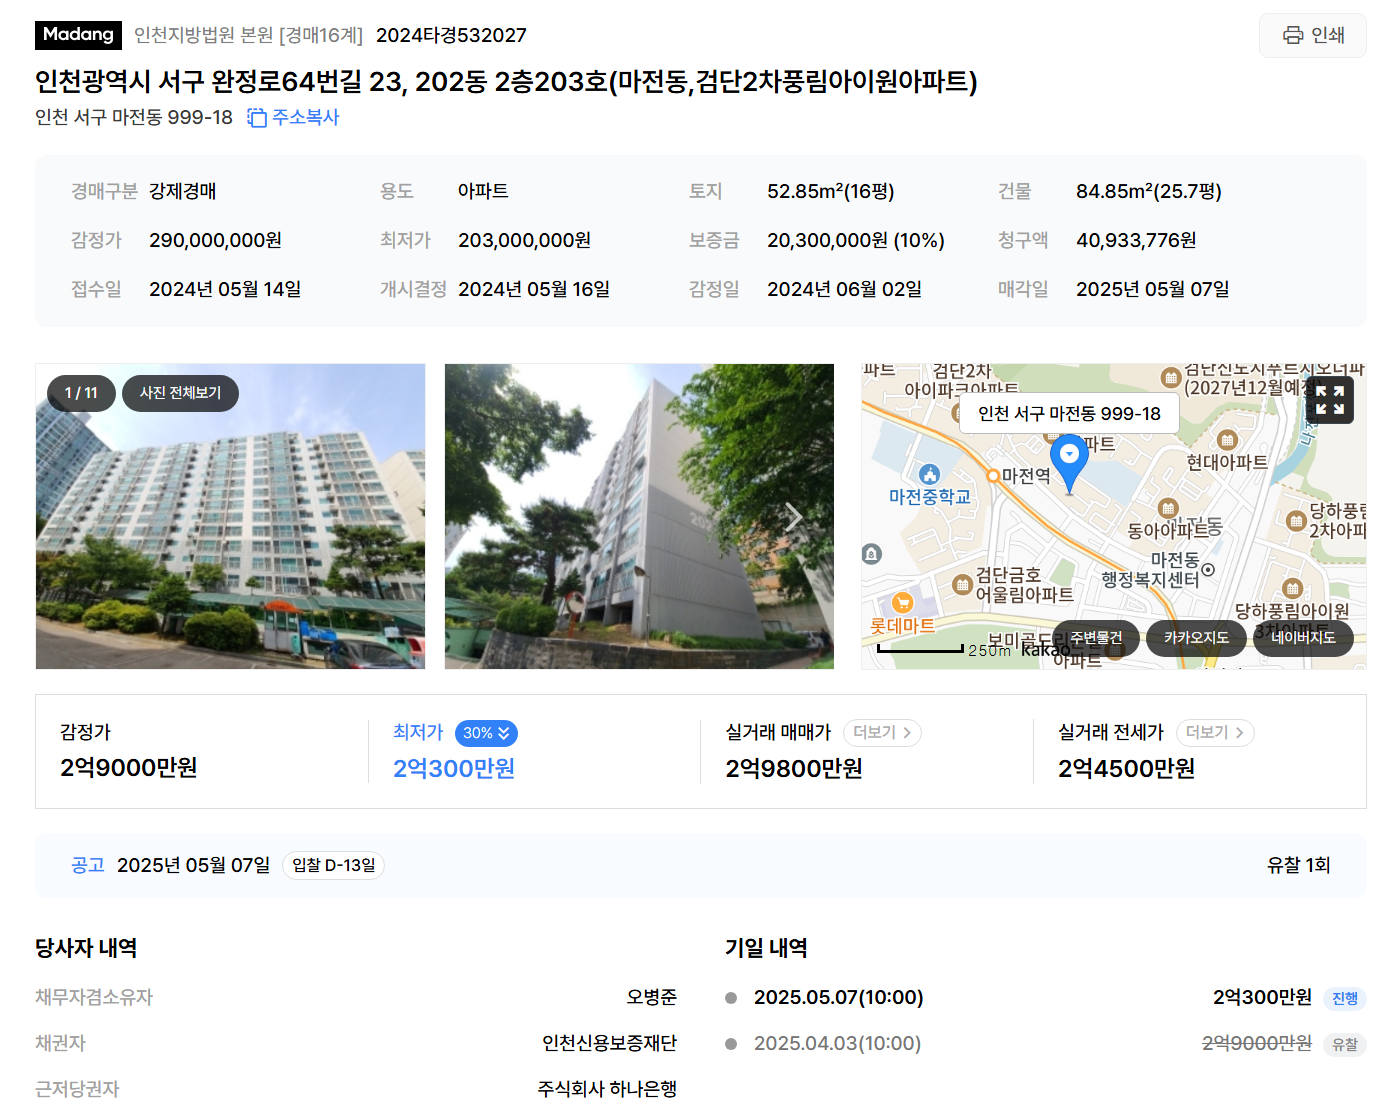
Task: Click 현대아파트 building marker on map
Action: [1227, 440]
